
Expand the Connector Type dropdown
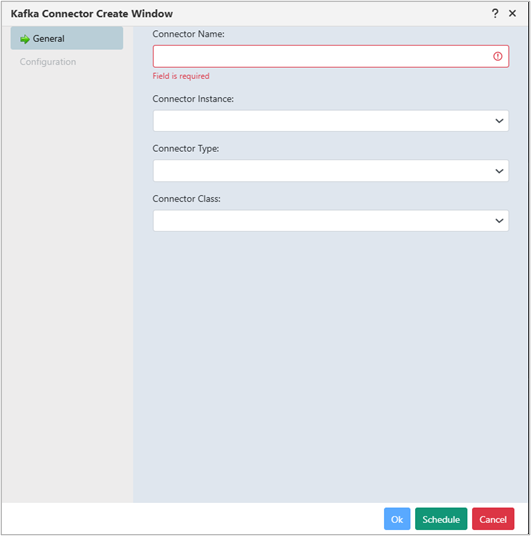pyautogui.click(x=331, y=171)
